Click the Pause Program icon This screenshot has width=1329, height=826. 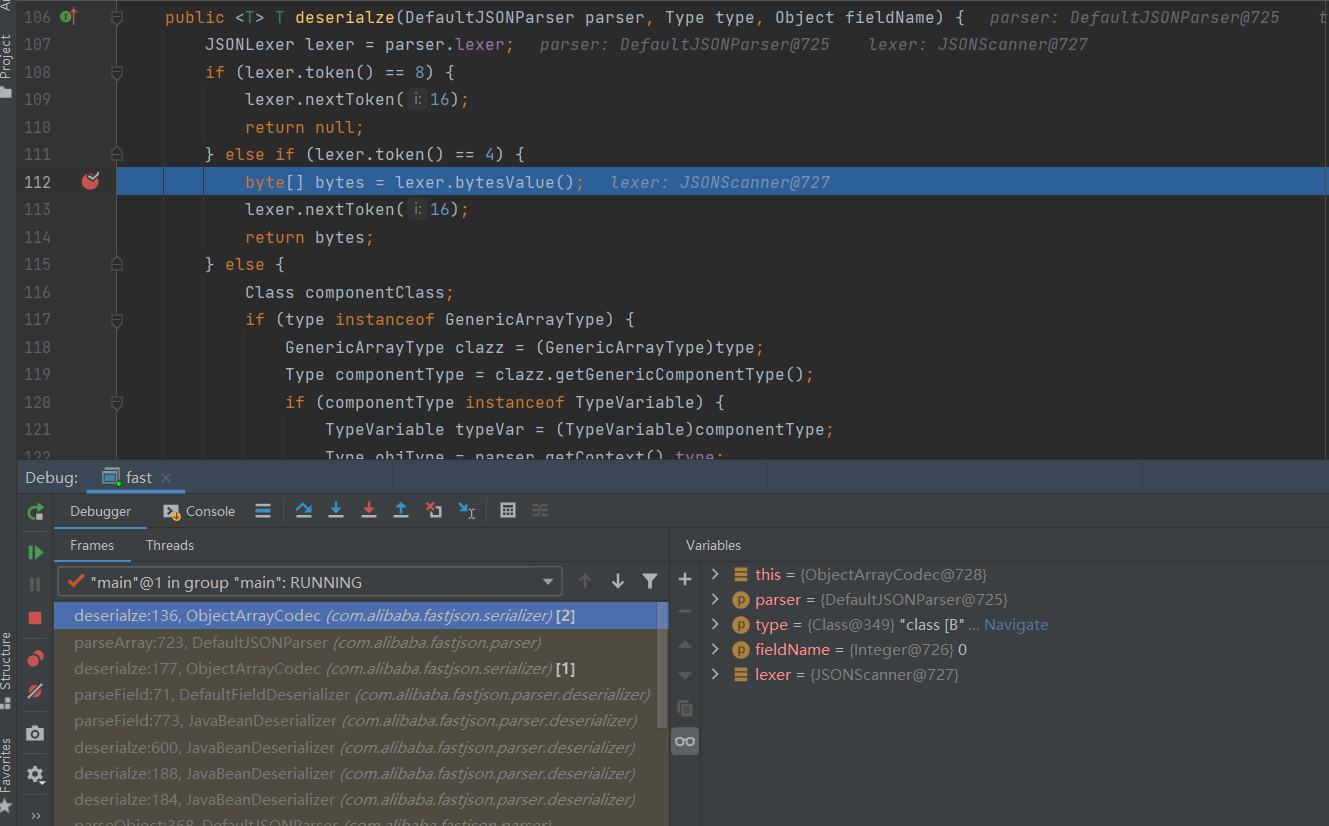coord(36,583)
